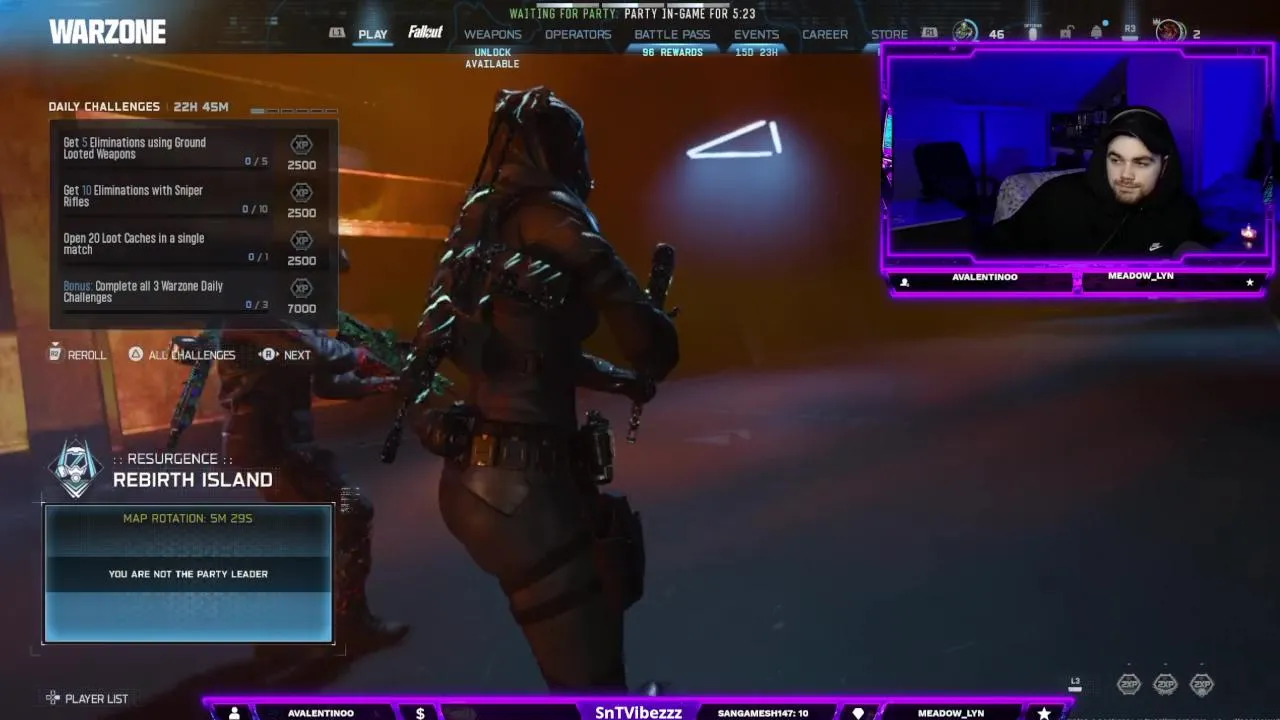Click MEADOW_LYN label in bottom overlay
The width and height of the screenshot is (1280, 720).
click(x=950, y=713)
